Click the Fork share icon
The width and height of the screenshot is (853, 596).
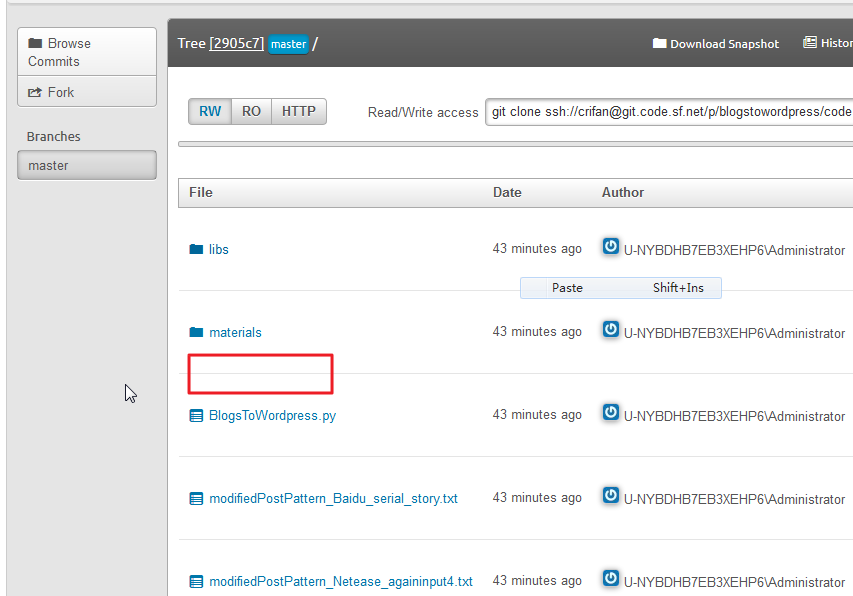[35, 92]
